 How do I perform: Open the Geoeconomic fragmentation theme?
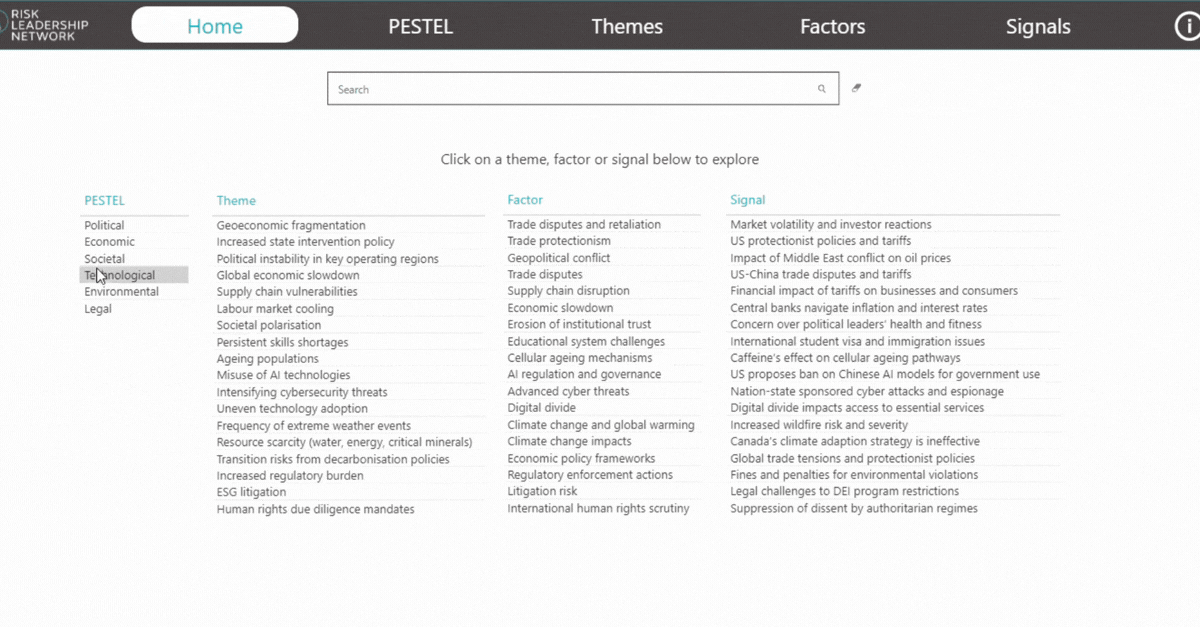point(291,226)
